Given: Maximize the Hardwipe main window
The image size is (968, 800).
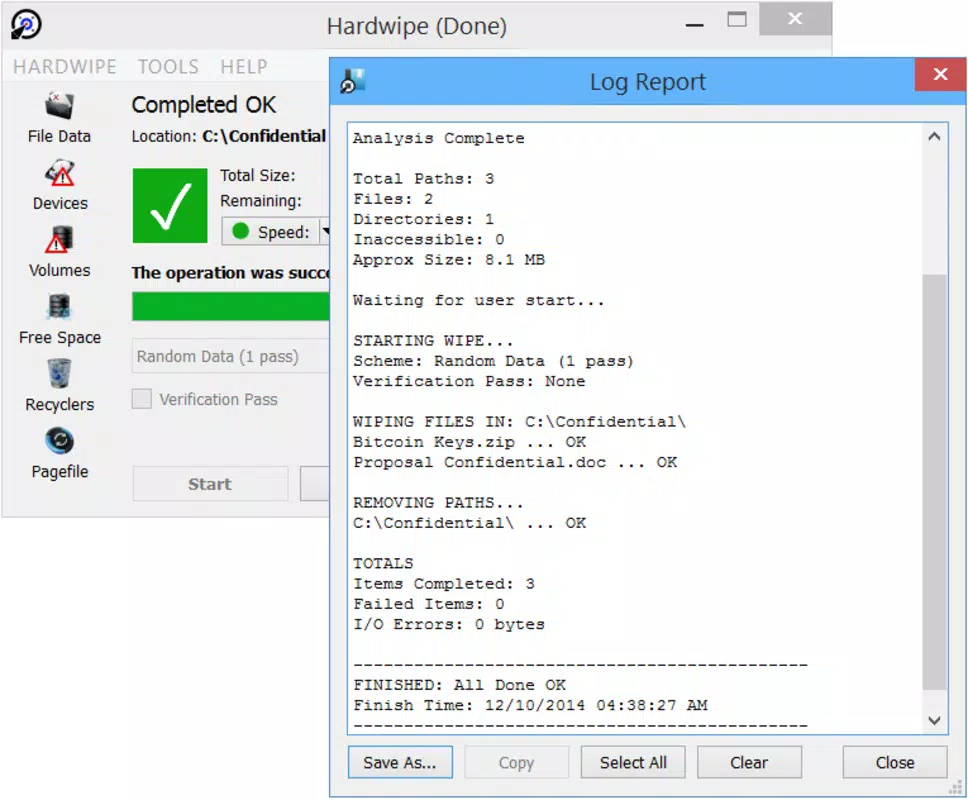Looking at the screenshot, I should coord(736,20).
